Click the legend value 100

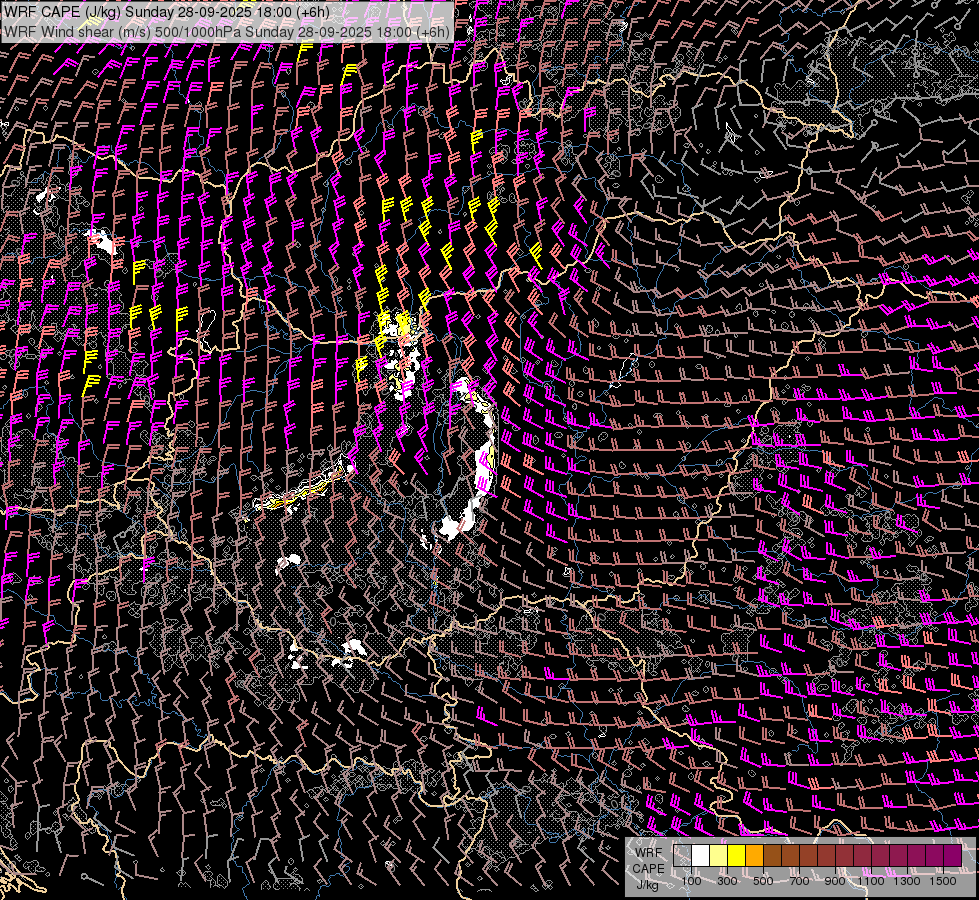point(691,881)
